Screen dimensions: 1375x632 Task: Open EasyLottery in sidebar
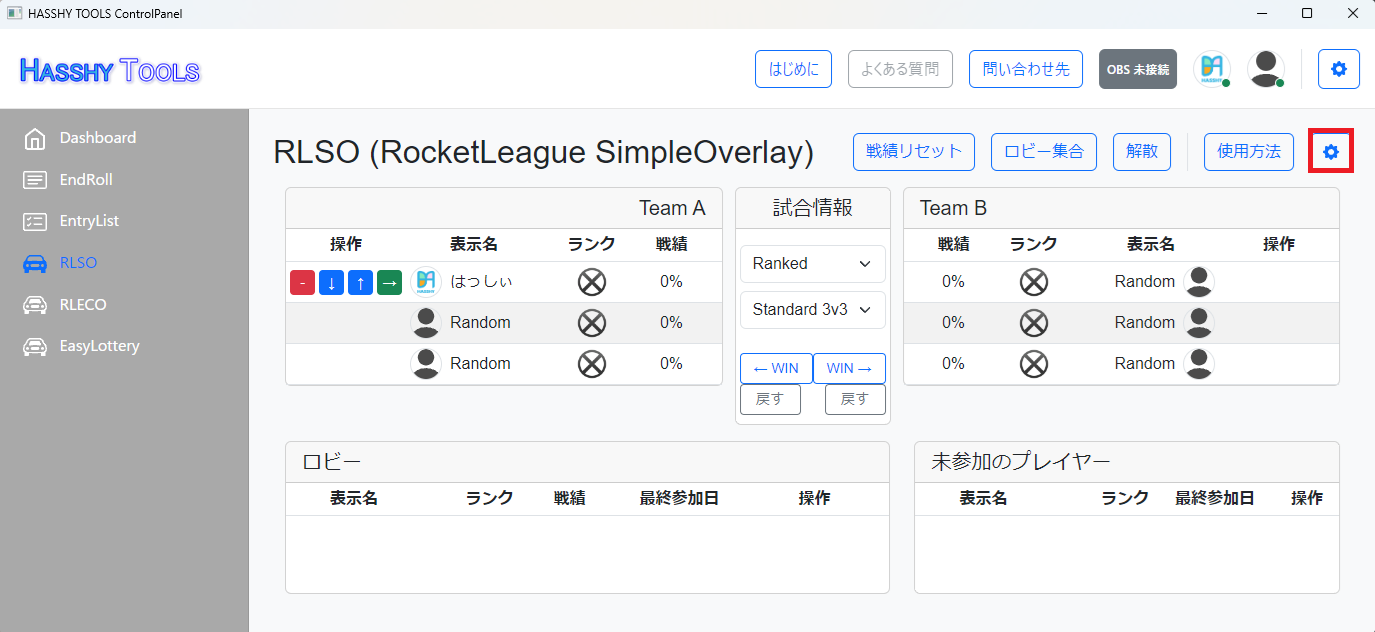coord(100,346)
